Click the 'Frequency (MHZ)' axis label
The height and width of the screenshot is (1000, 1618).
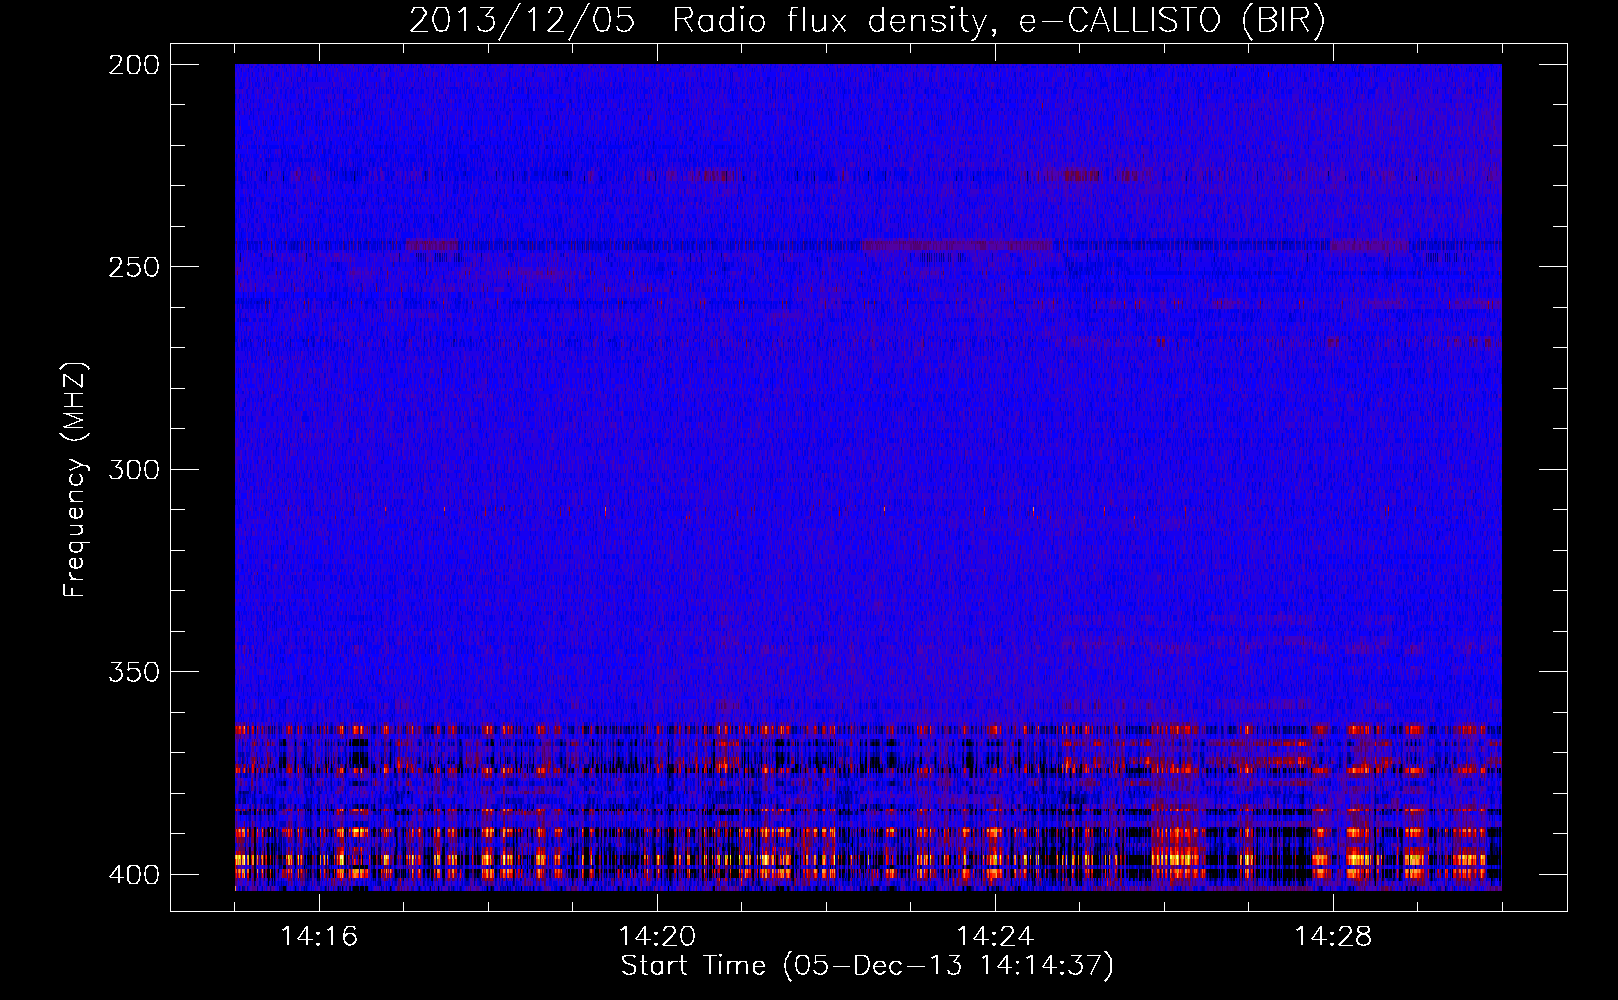(x=75, y=479)
